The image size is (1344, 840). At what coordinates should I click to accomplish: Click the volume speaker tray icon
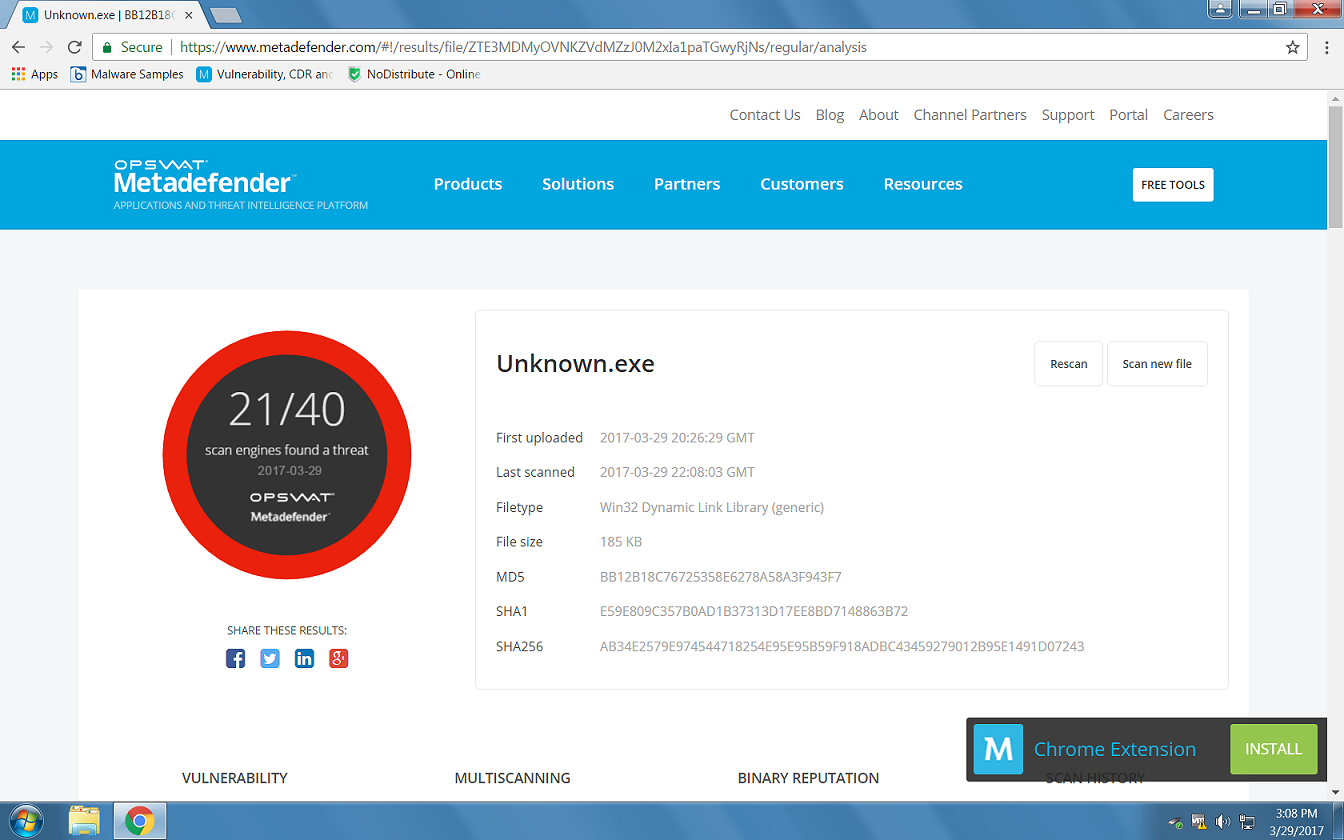click(1222, 822)
